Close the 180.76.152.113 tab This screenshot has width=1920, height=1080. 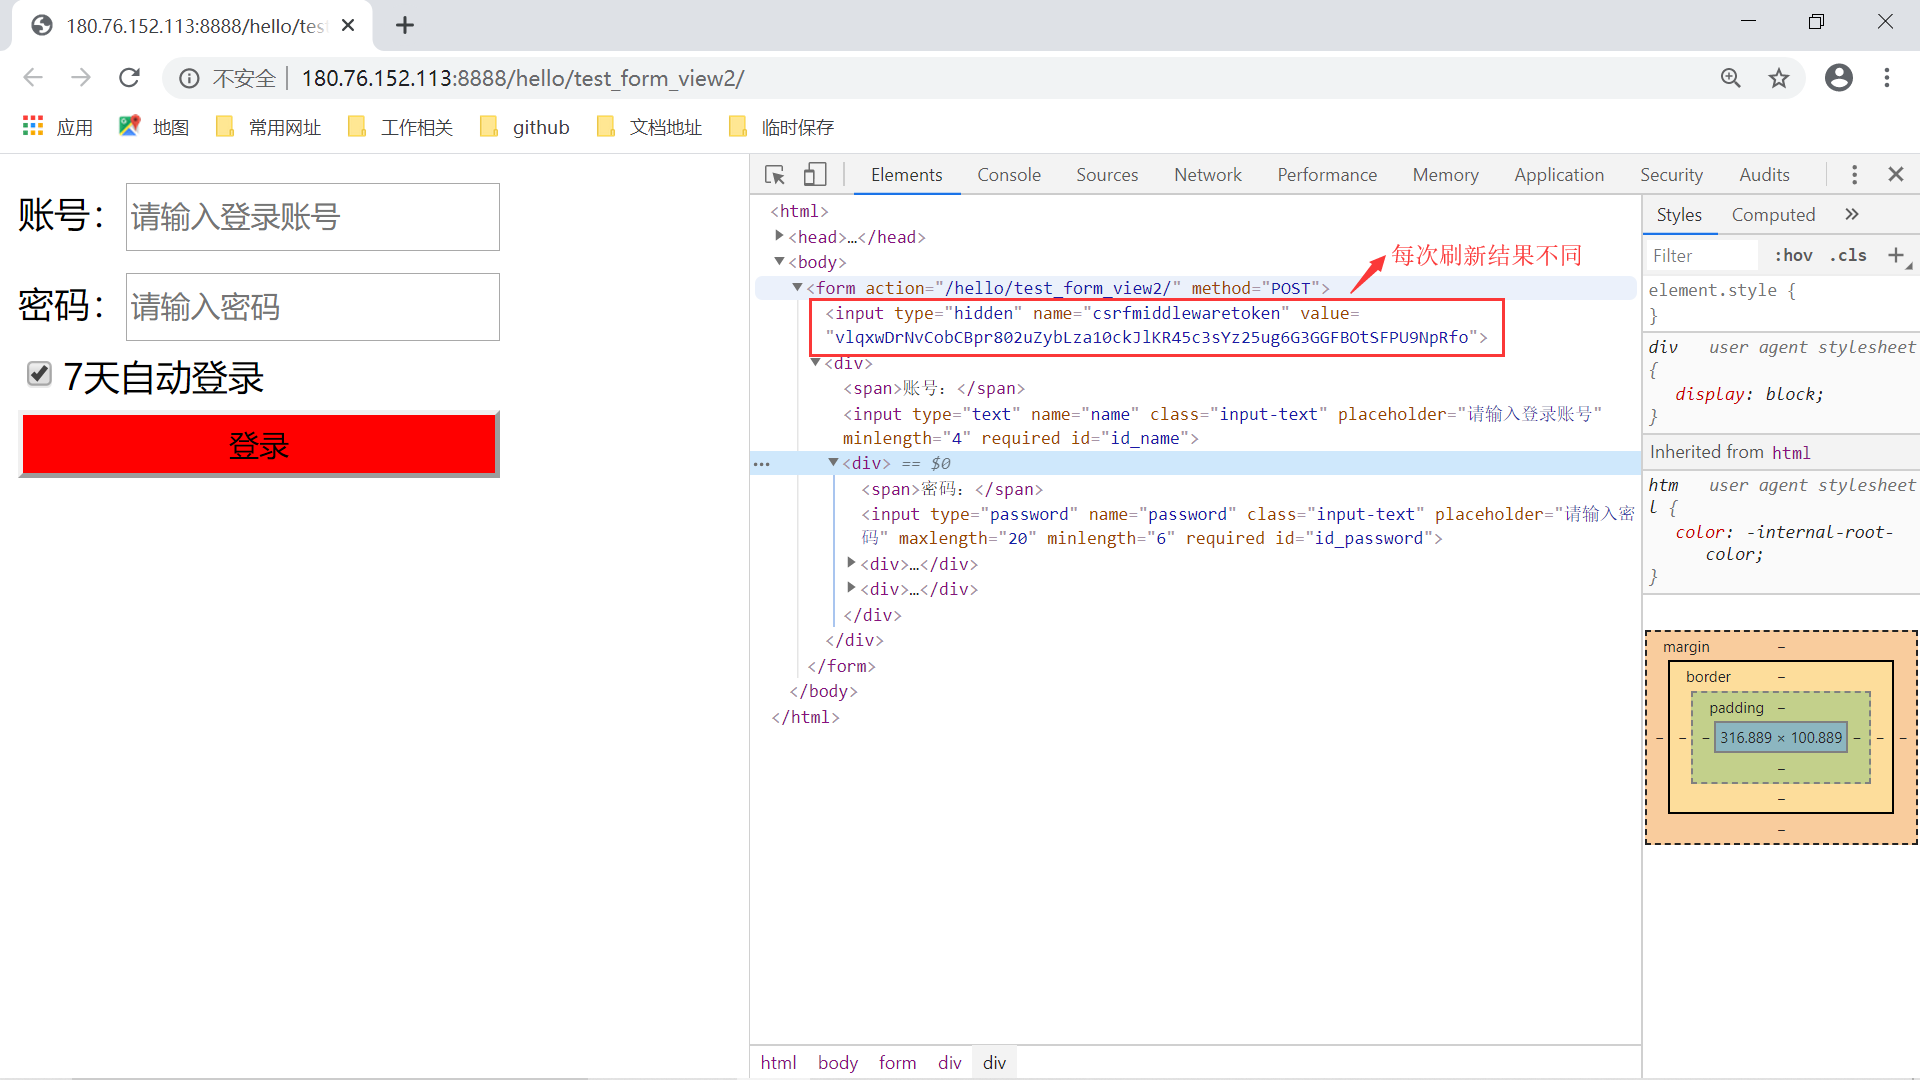[348, 25]
